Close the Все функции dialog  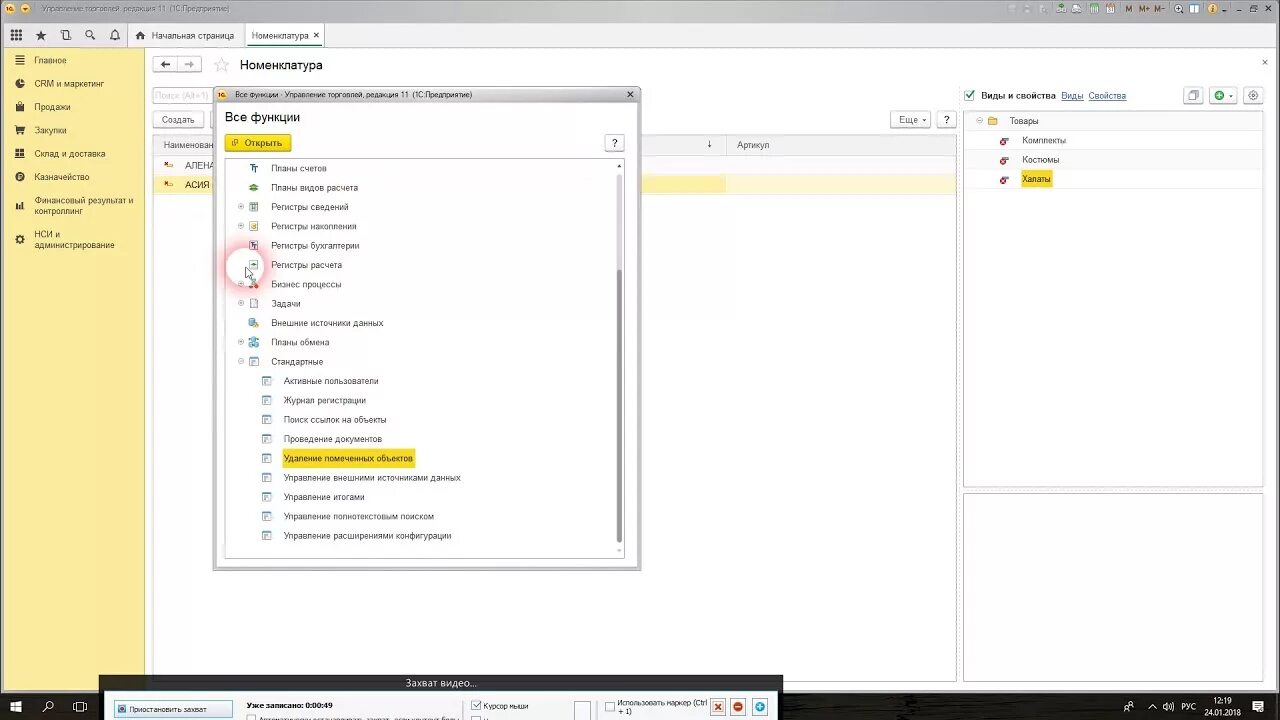630,94
